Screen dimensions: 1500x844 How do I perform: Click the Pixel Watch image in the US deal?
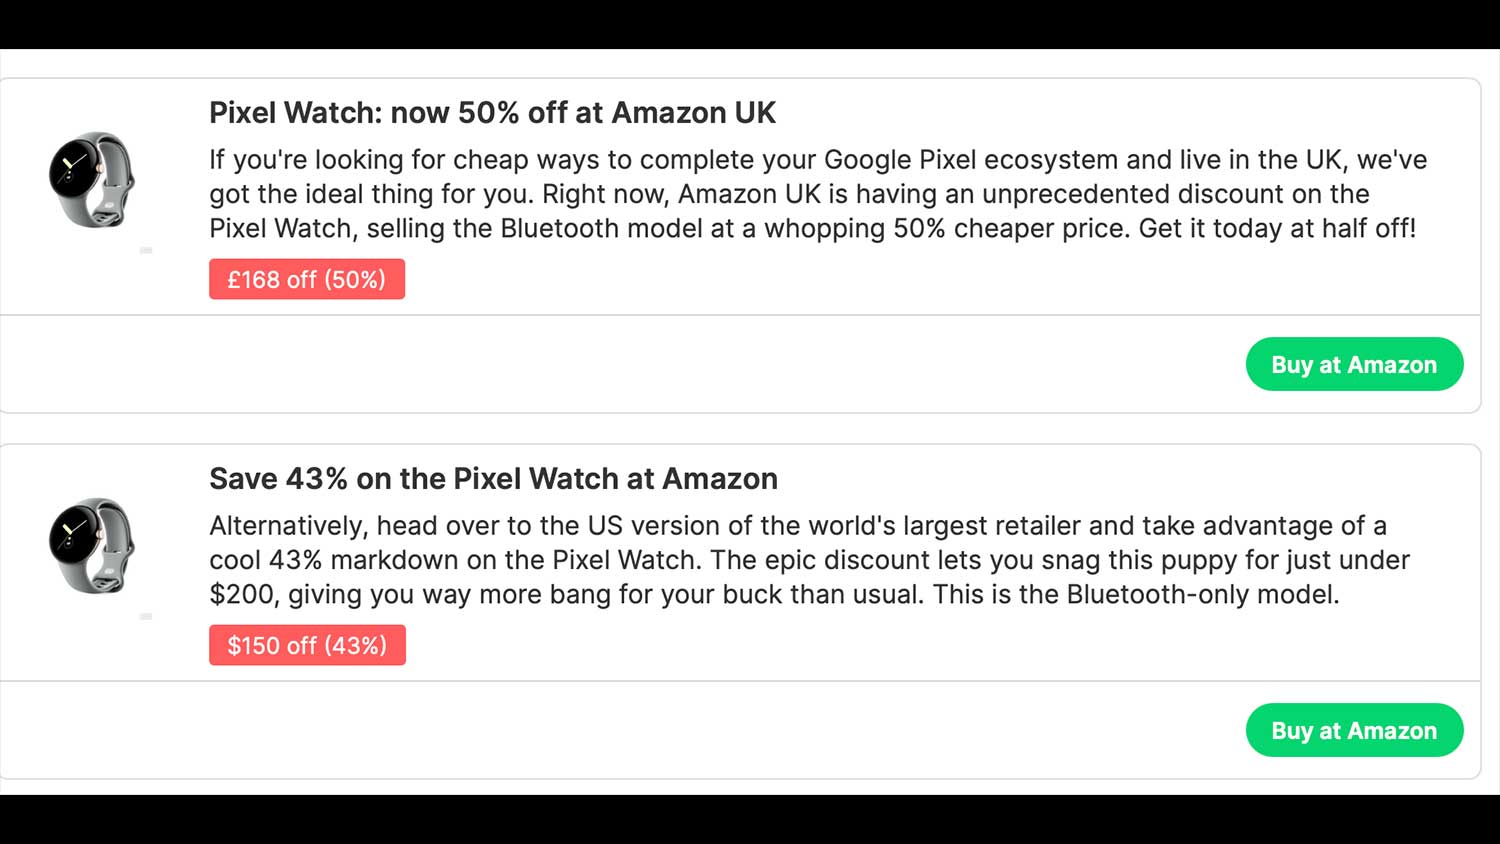(x=92, y=546)
